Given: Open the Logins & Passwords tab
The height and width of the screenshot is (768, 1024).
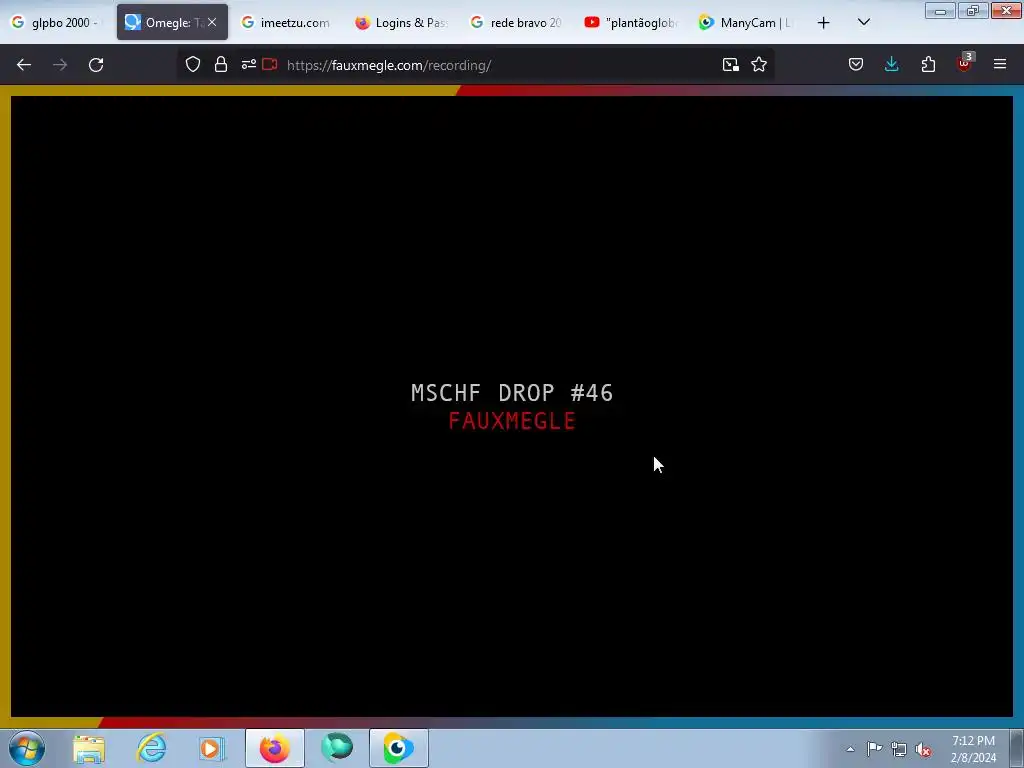Looking at the screenshot, I should pyautogui.click(x=401, y=22).
